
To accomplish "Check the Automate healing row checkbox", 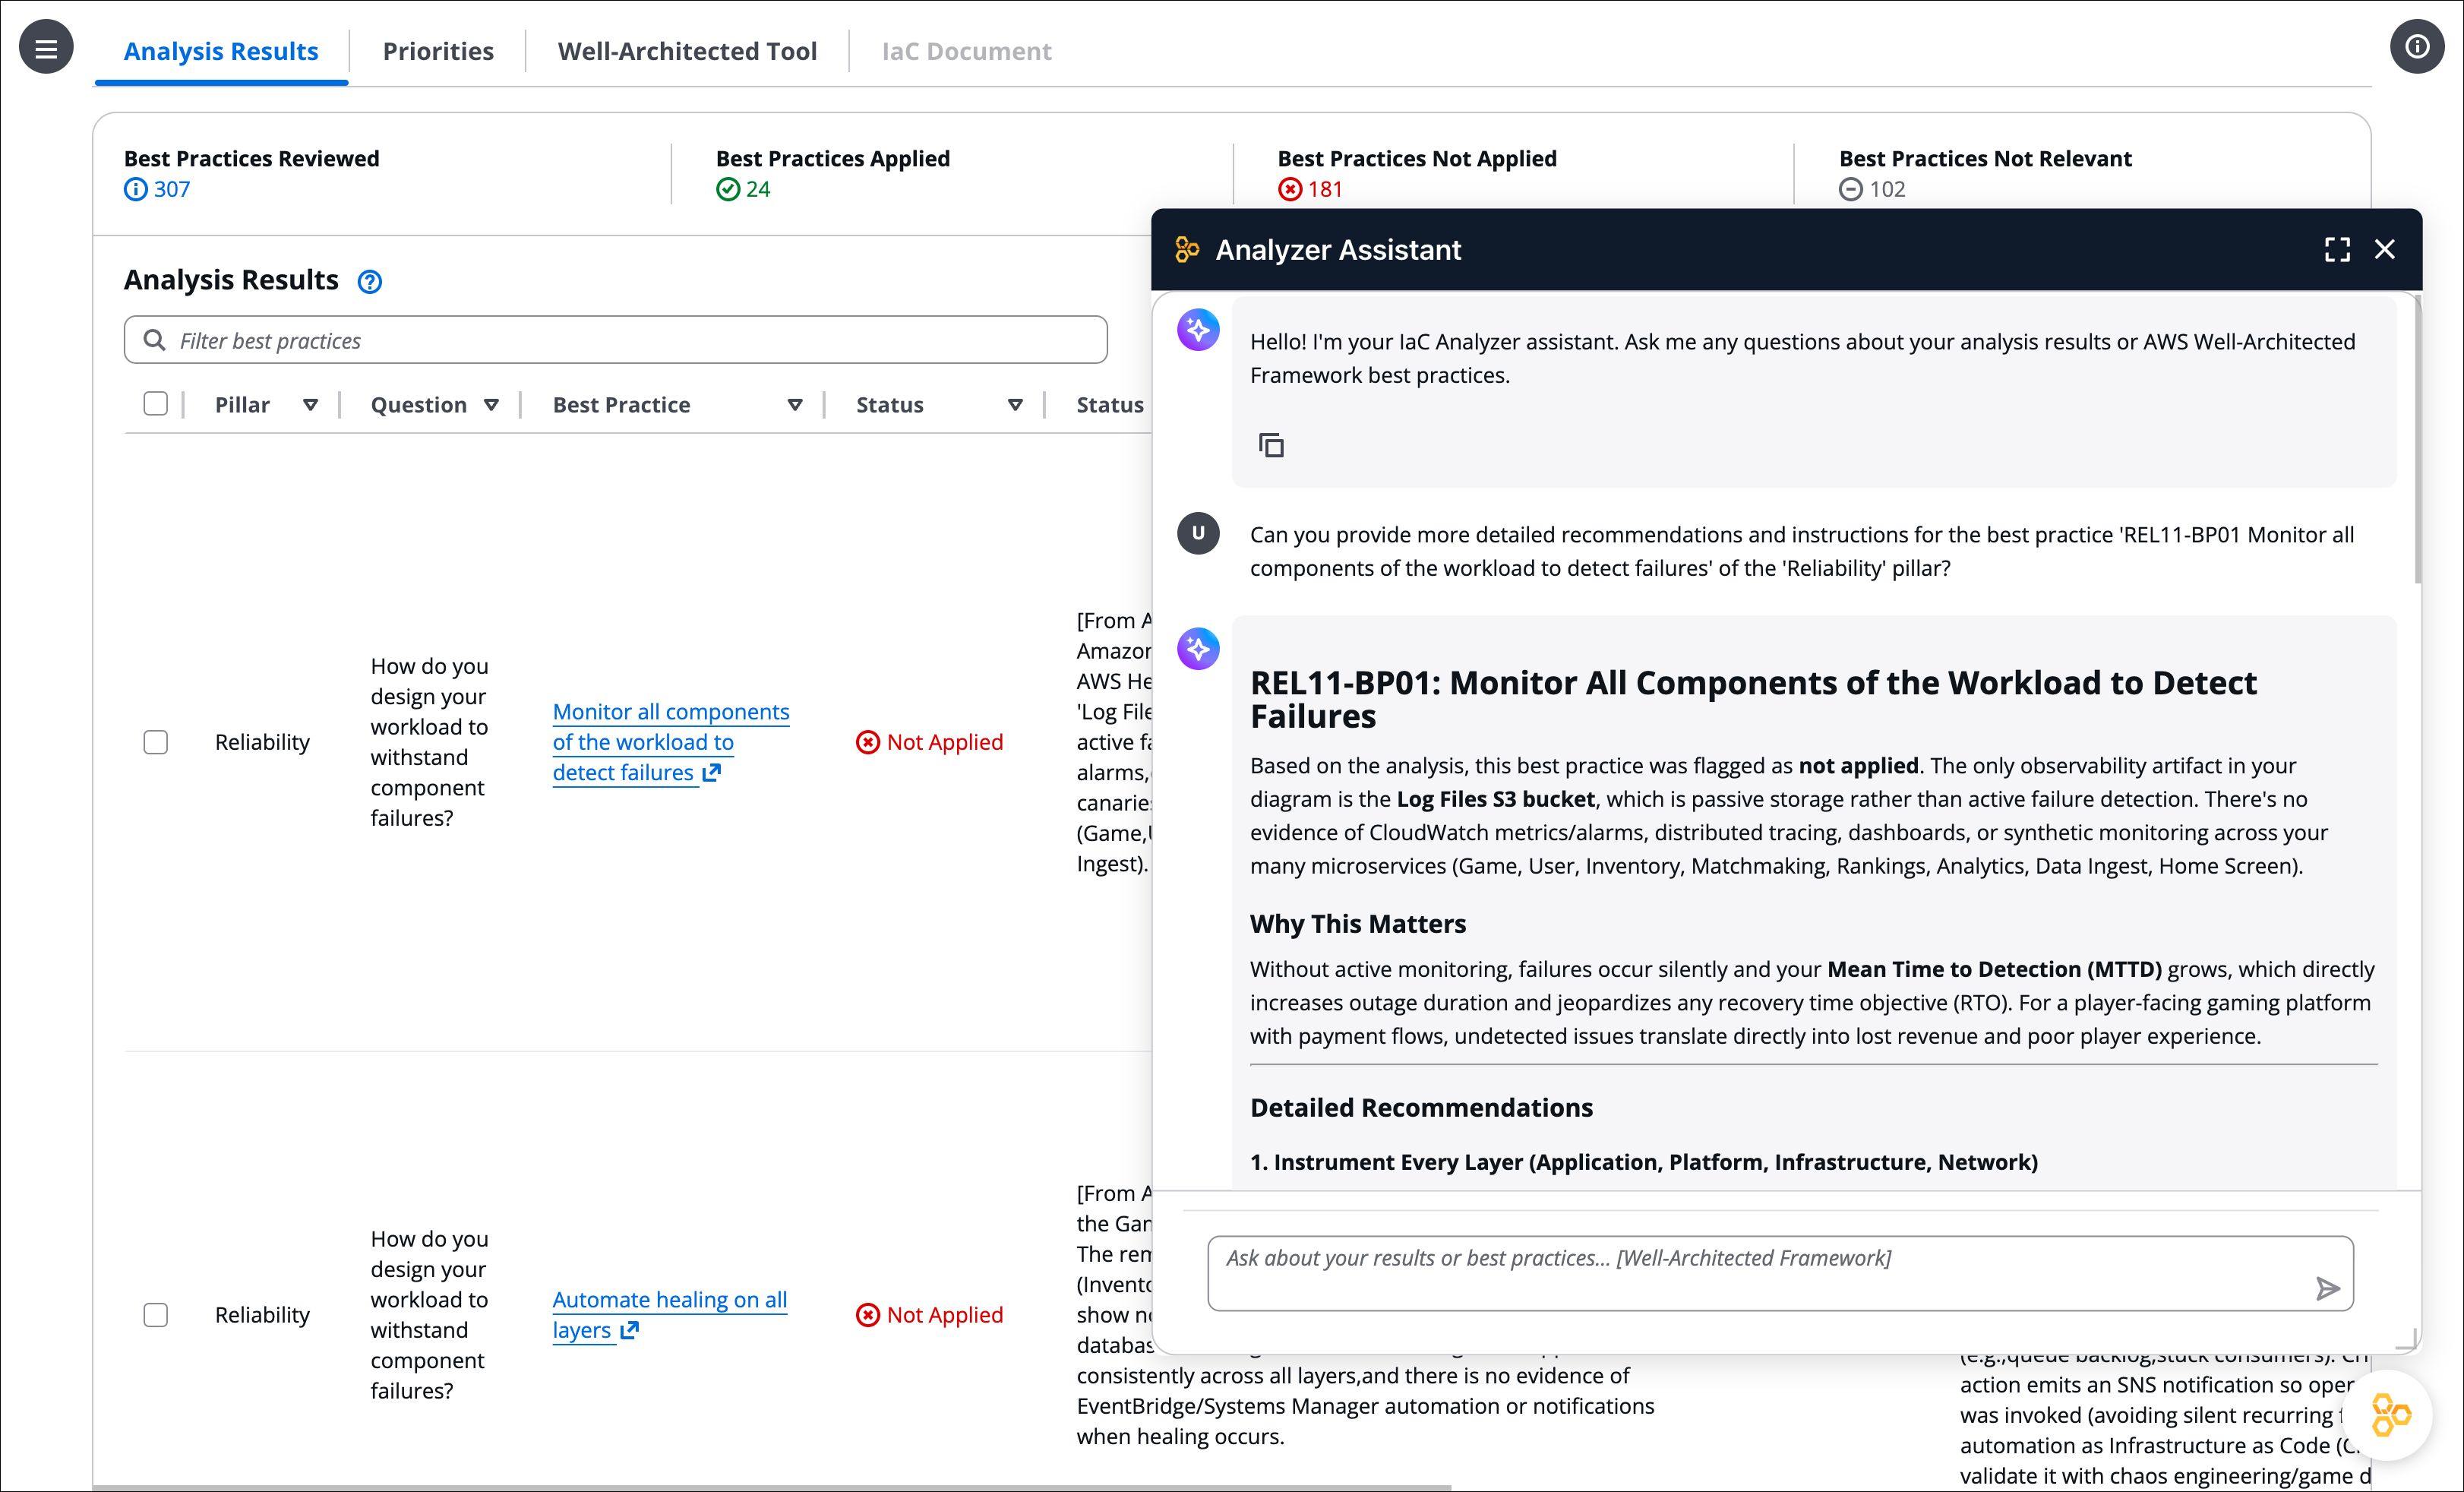I will pyautogui.click(x=155, y=1315).
